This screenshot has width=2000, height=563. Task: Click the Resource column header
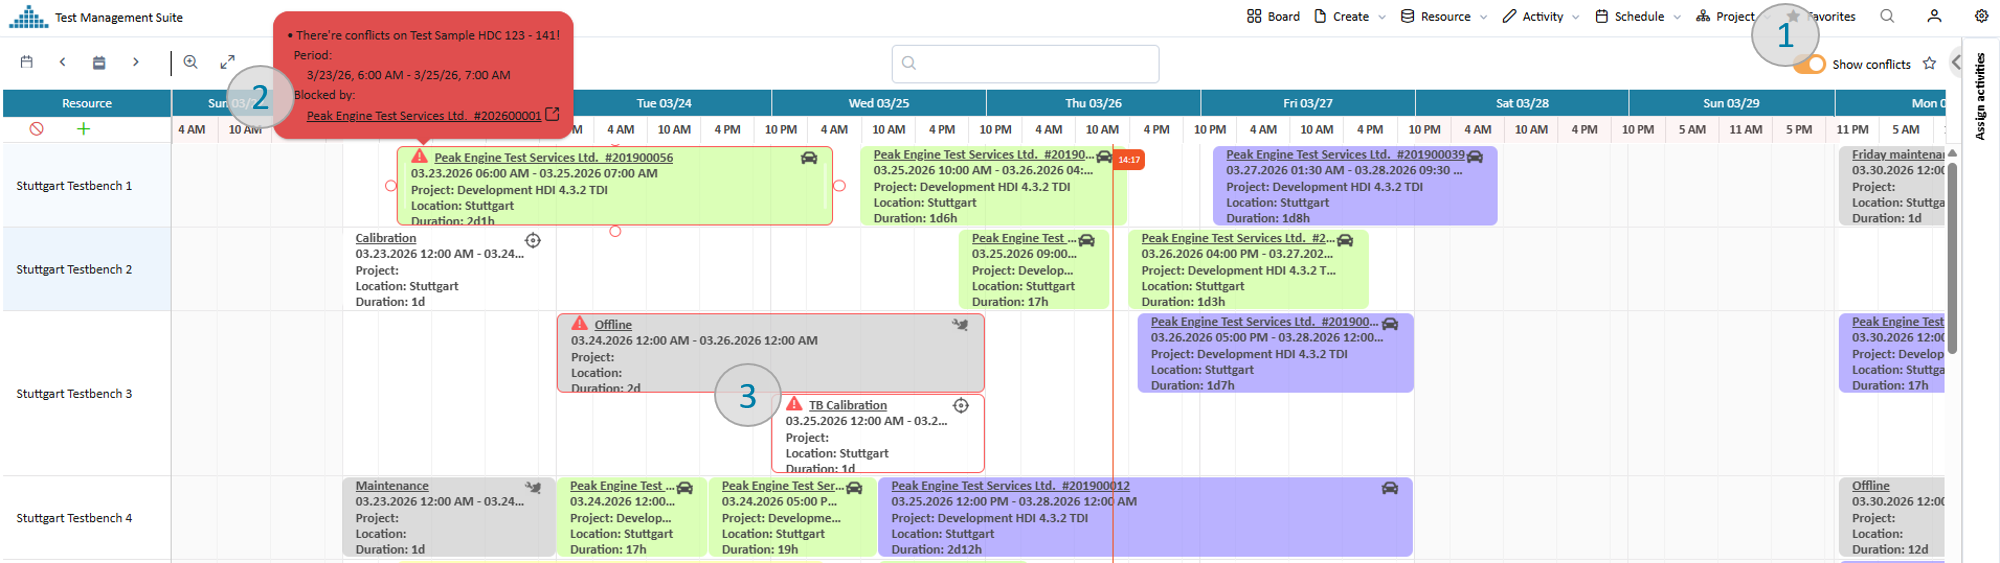pos(87,103)
